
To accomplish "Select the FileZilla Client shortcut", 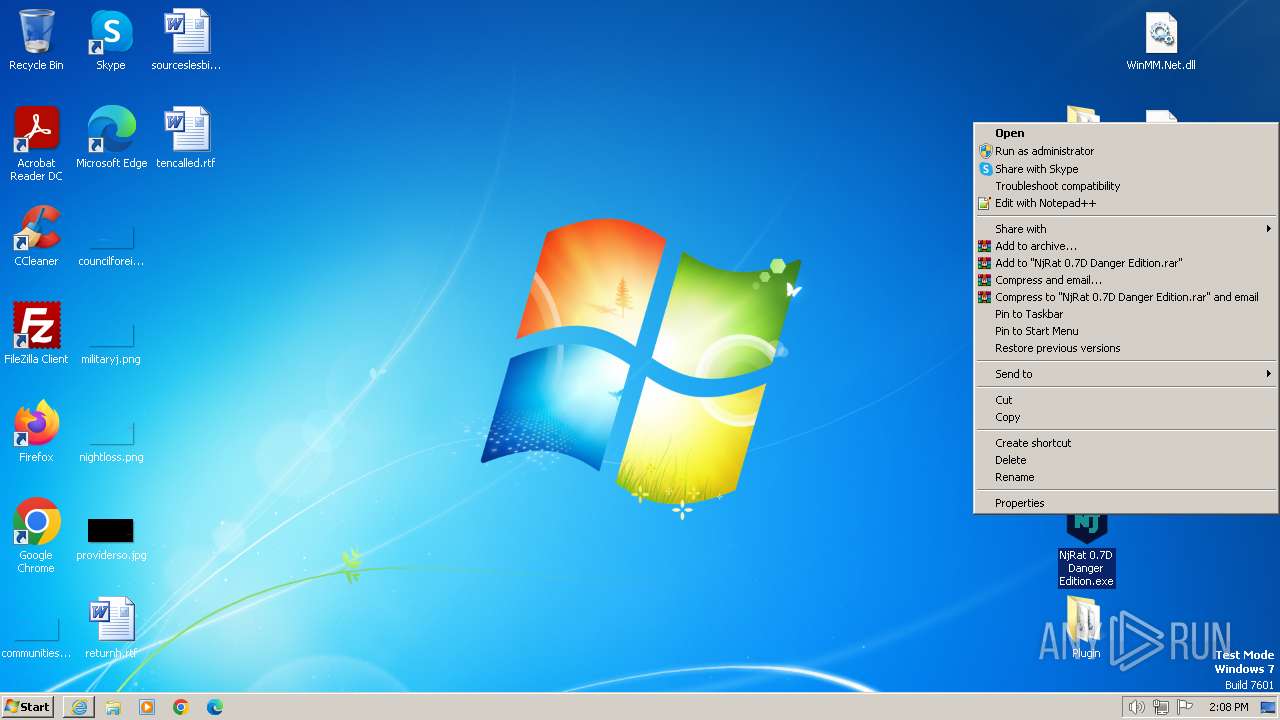I will click(x=36, y=334).
